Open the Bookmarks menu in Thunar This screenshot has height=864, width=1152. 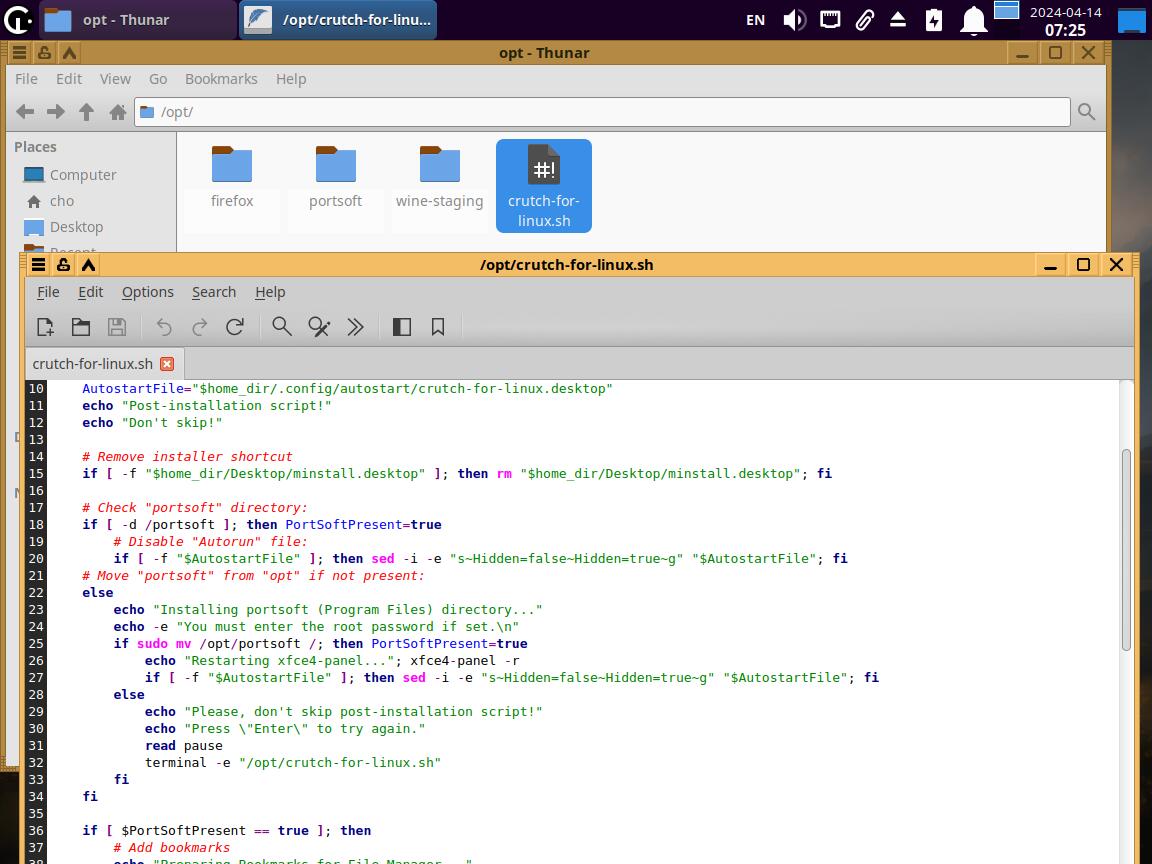click(x=221, y=79)
